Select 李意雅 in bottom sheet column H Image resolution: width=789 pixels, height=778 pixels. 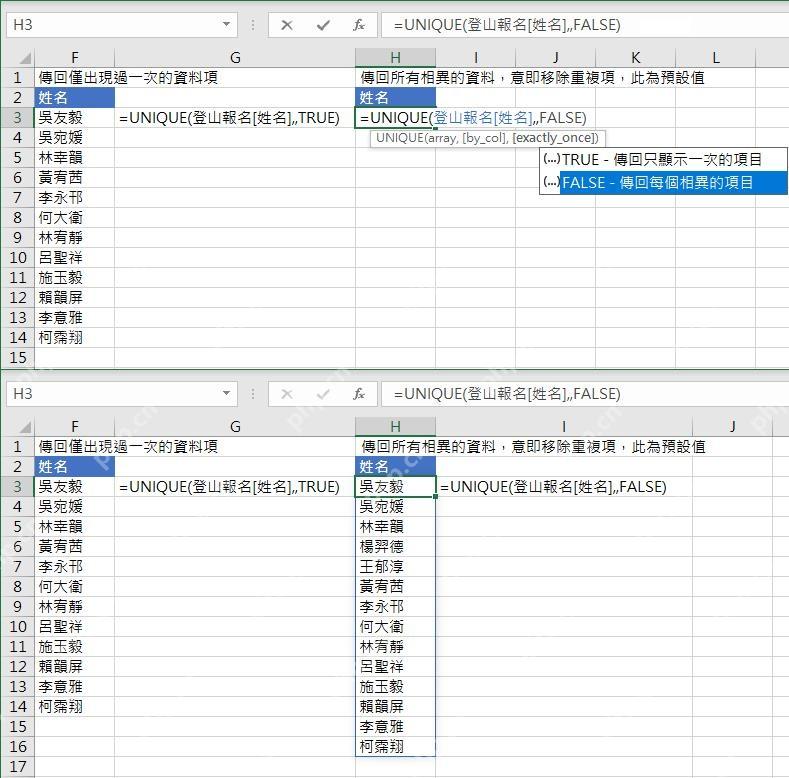[x=396, y=727]
